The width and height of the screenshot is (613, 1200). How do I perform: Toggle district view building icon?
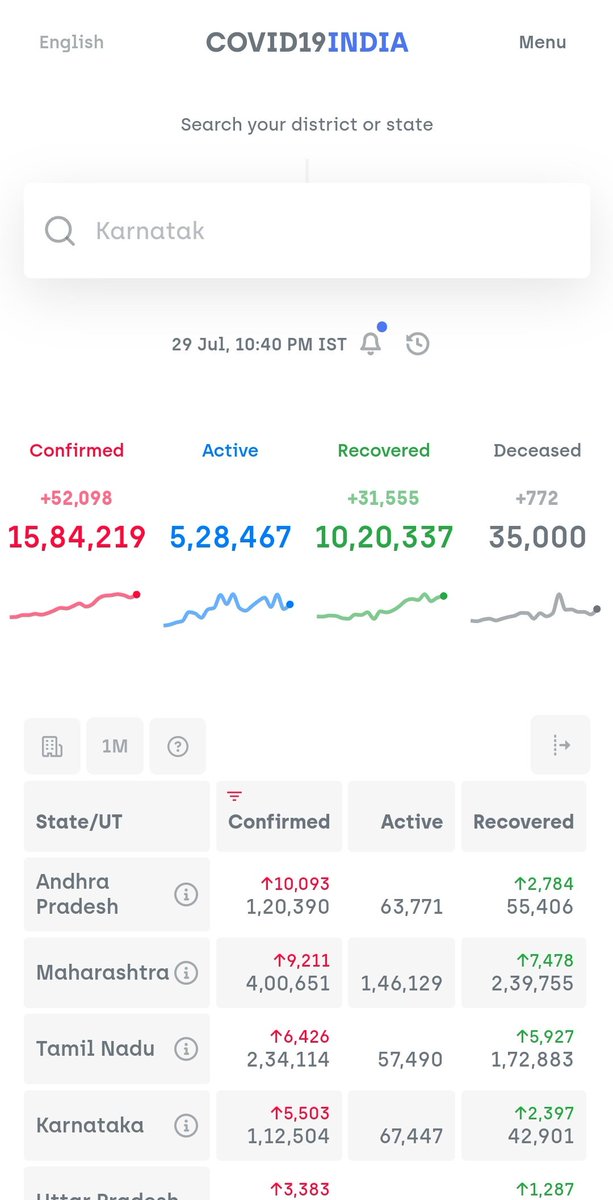click(x=52, y=746)
